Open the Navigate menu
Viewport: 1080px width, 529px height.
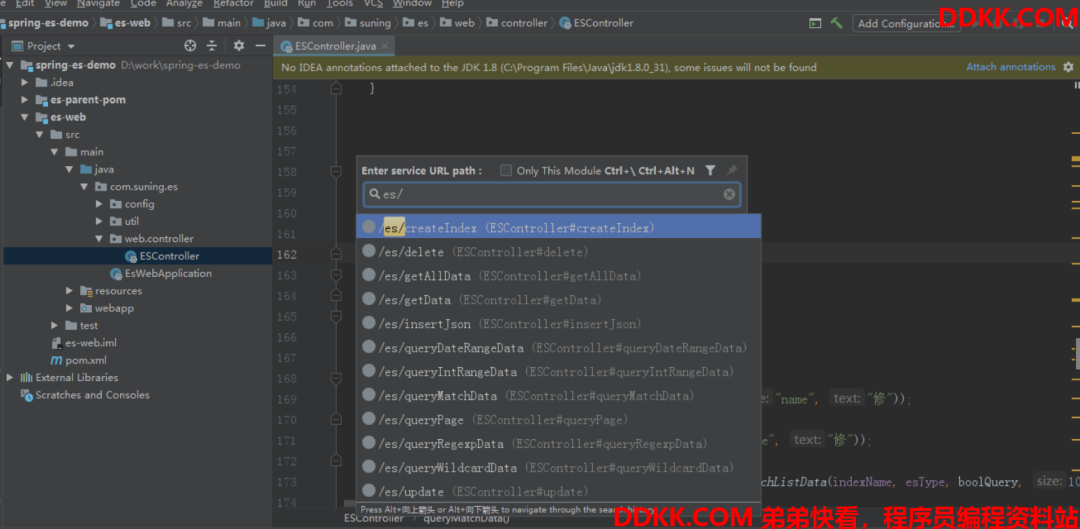98,3
